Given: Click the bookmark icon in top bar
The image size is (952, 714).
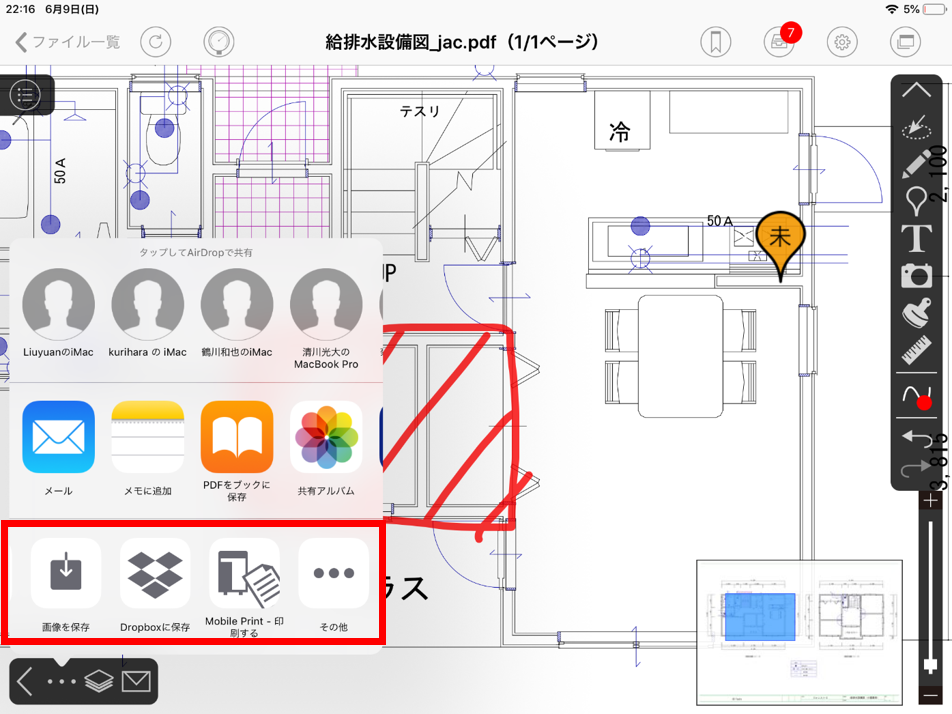Looking at the screenshot, I should coord(715,42).
